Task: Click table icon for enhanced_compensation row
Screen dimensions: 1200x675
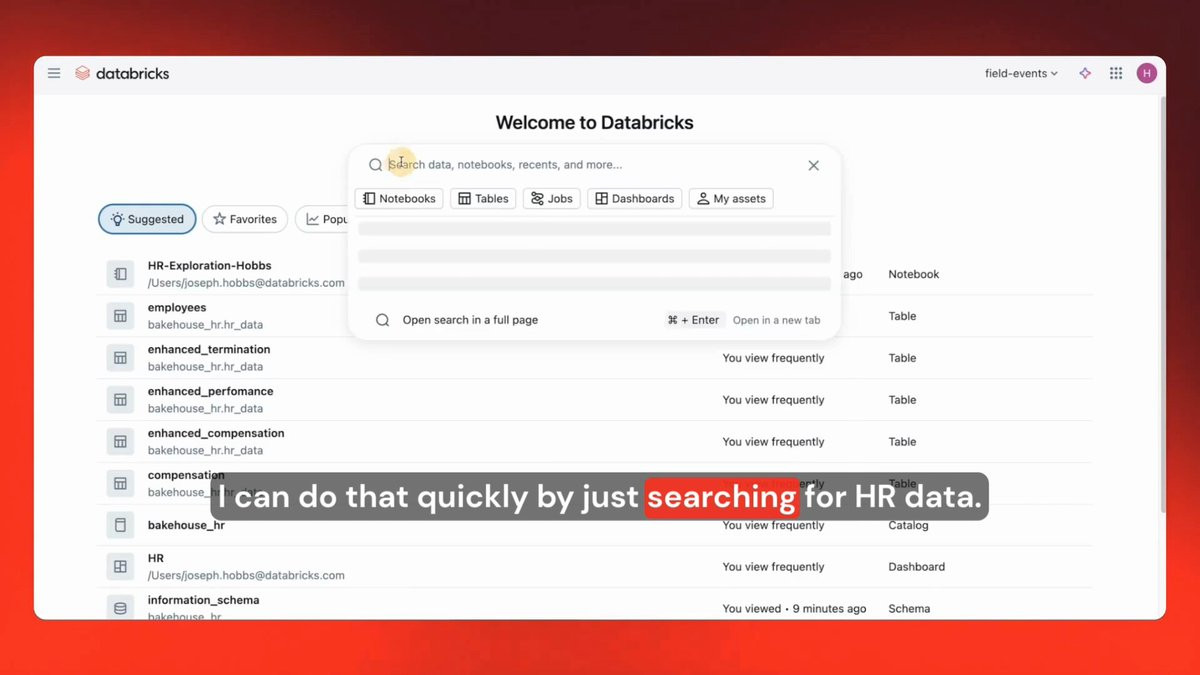Action: (120, 442)
